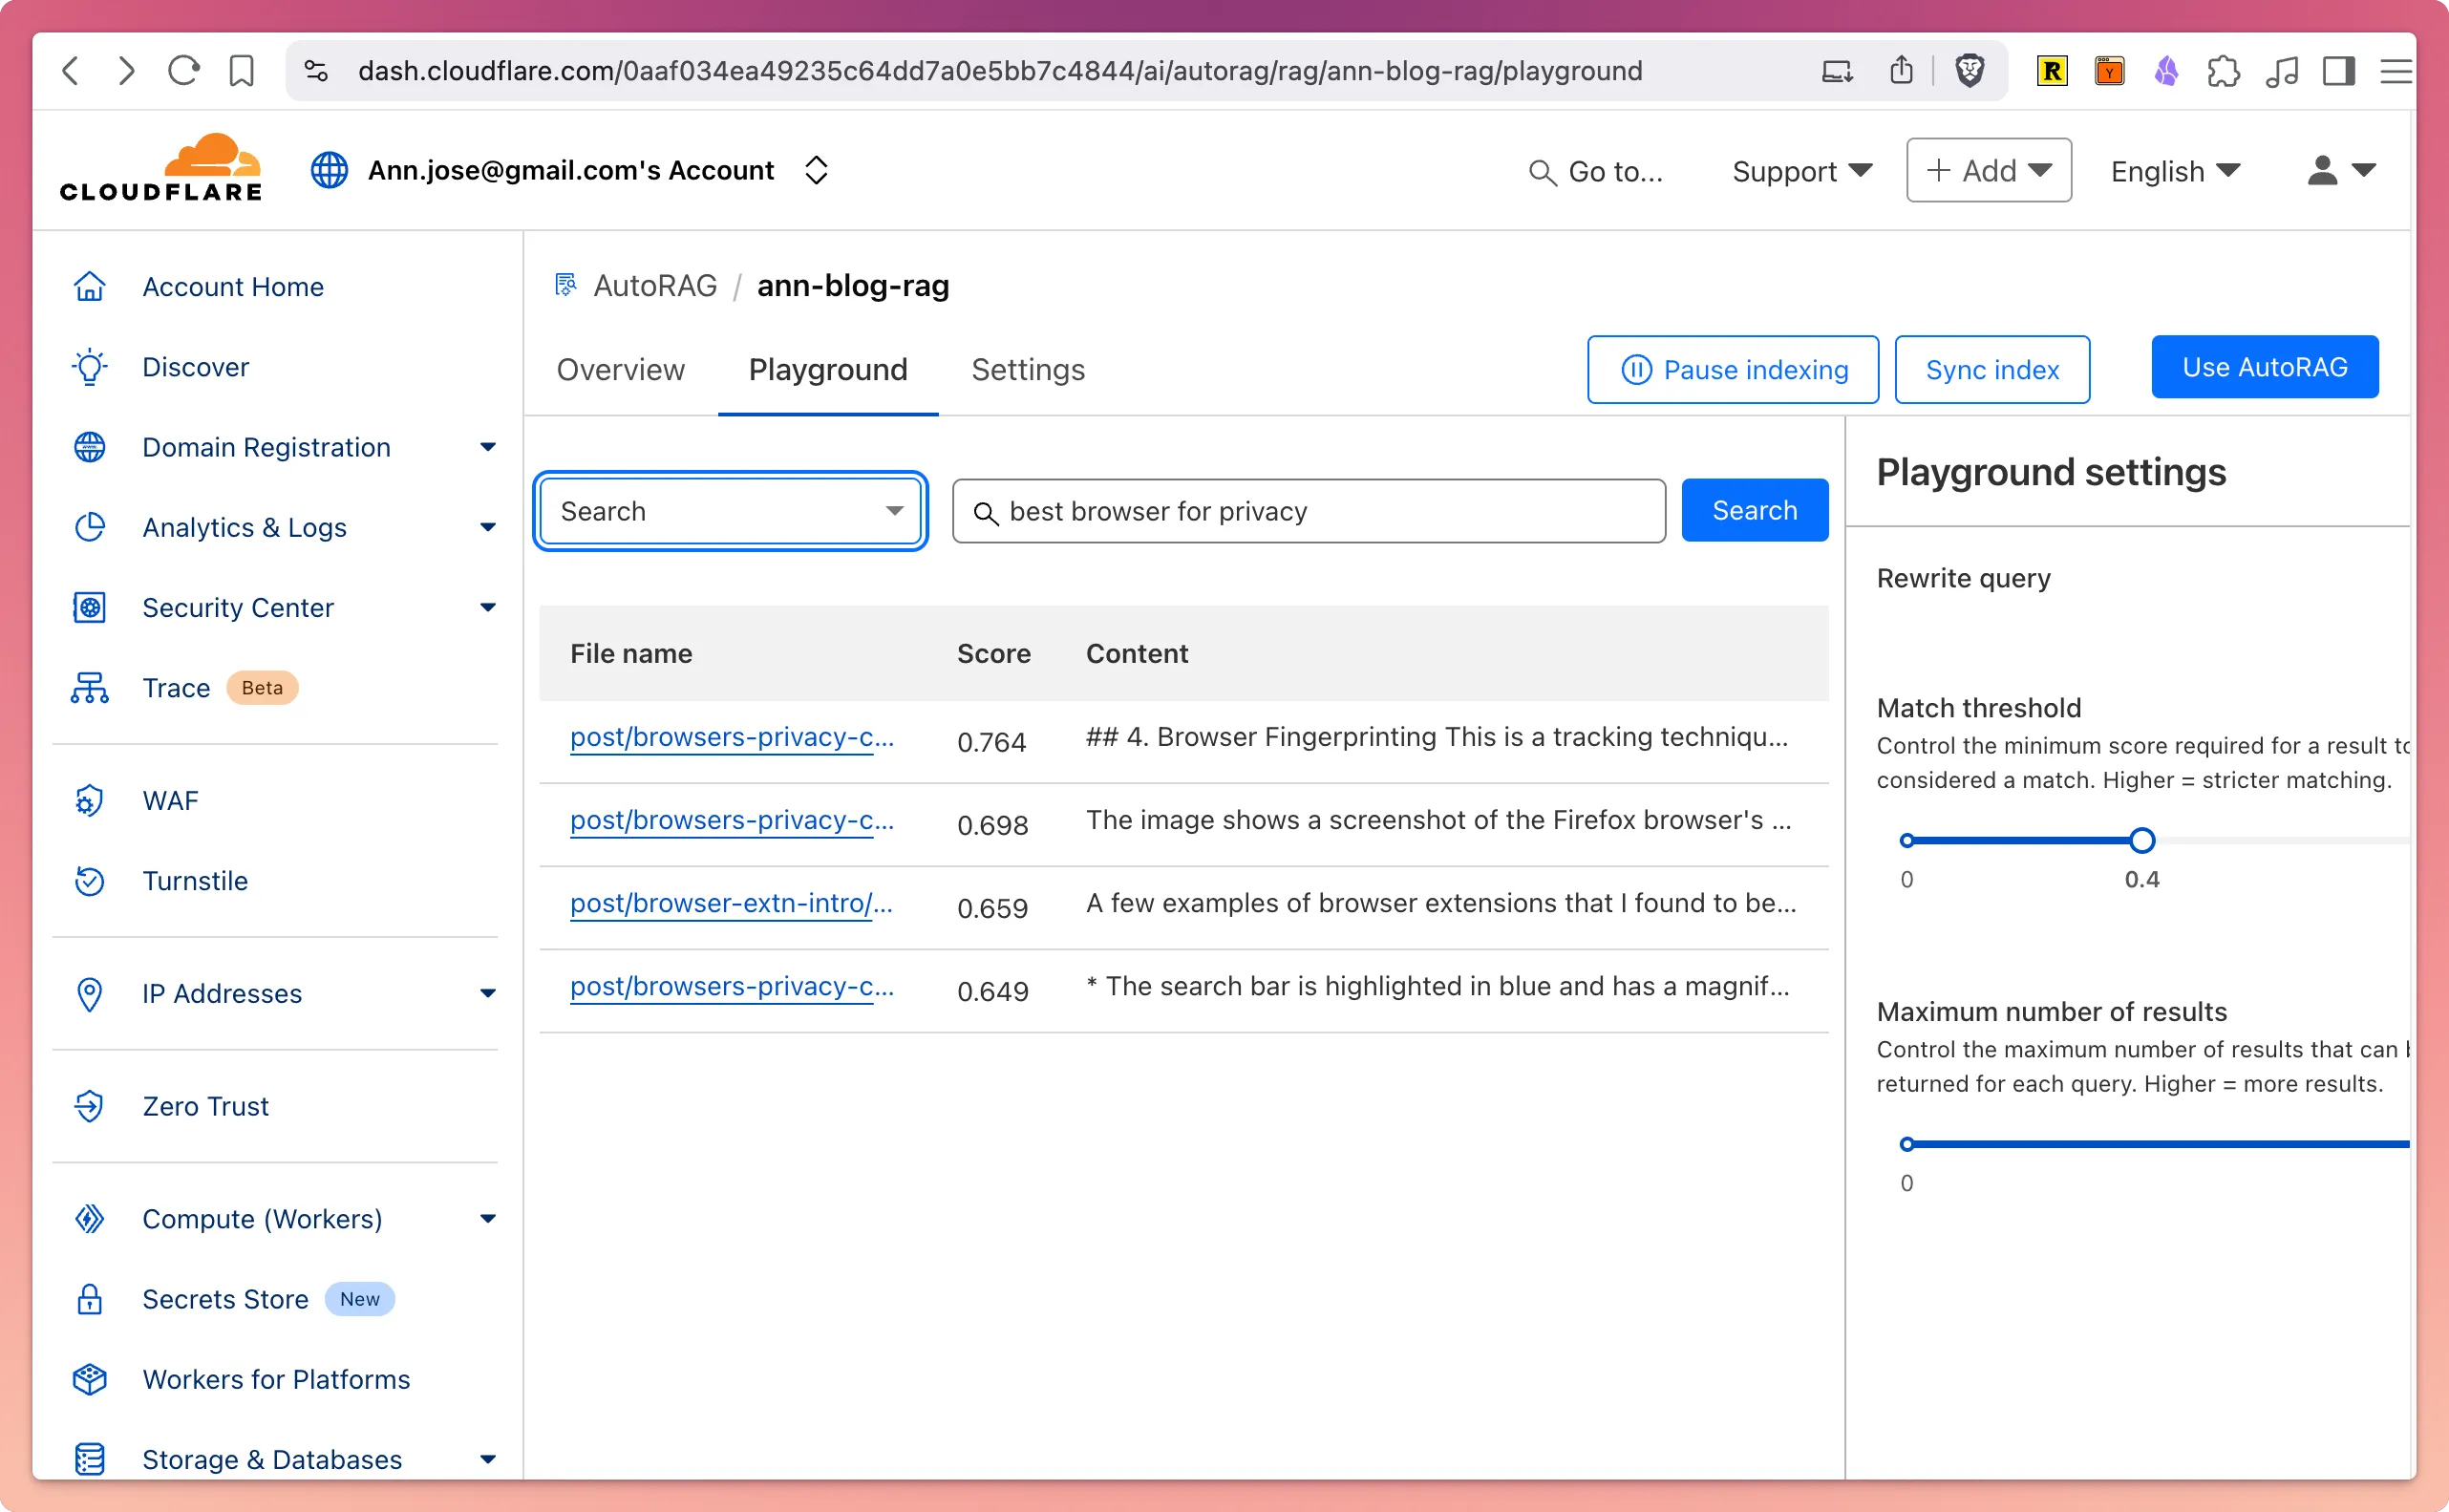Switch to the Overview tab
Screen dimensions: 2449x1512
620,370
